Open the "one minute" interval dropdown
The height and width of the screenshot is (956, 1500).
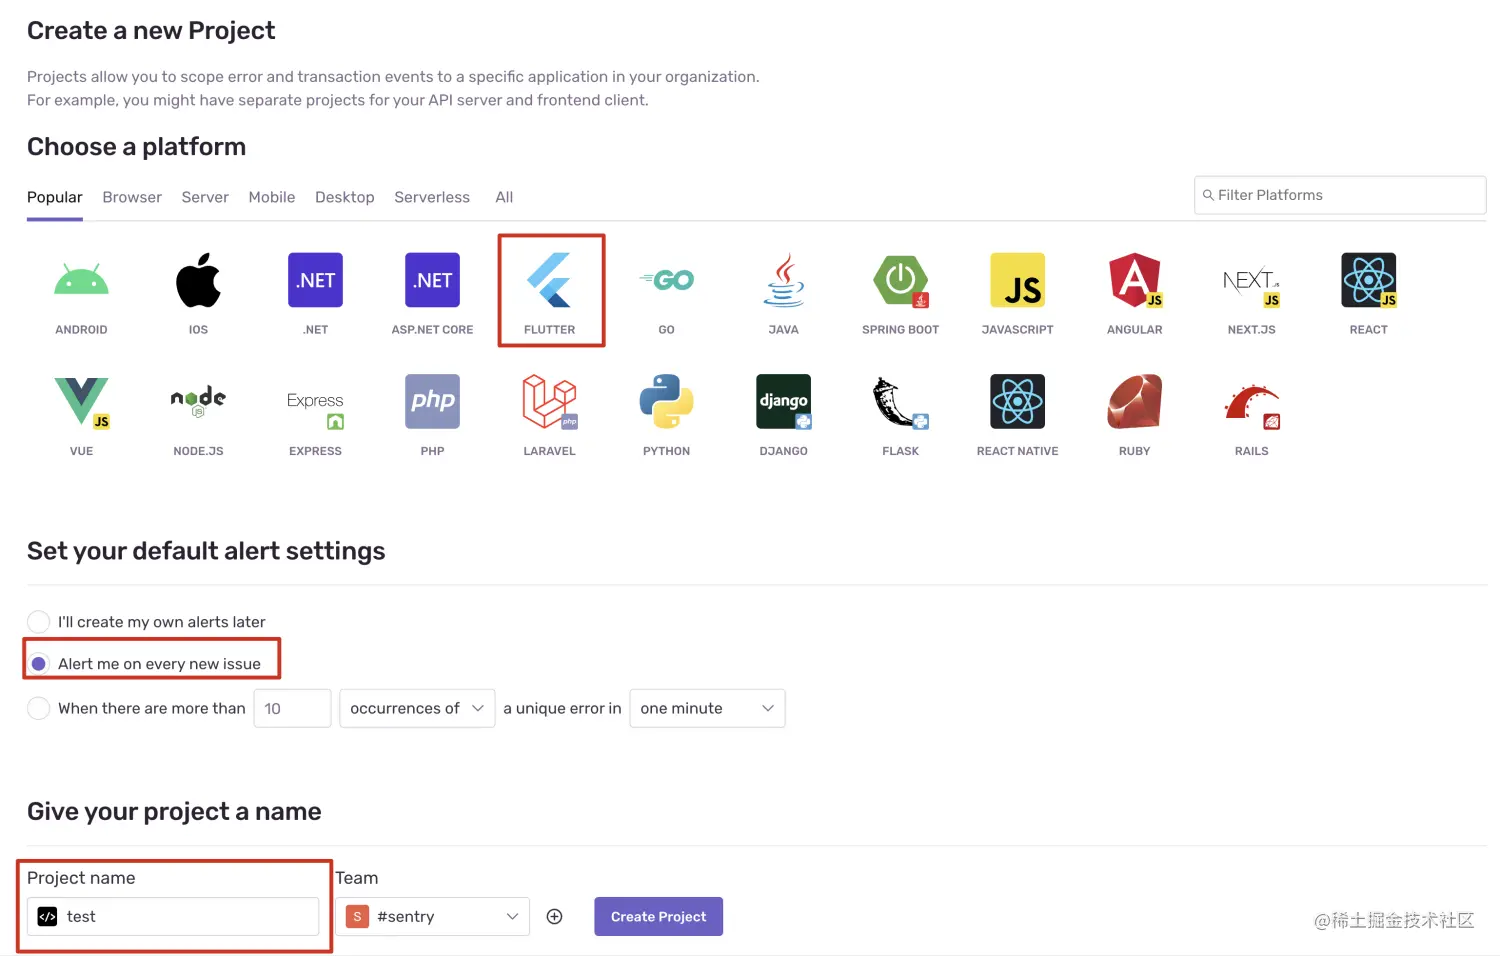click(707, 708)
